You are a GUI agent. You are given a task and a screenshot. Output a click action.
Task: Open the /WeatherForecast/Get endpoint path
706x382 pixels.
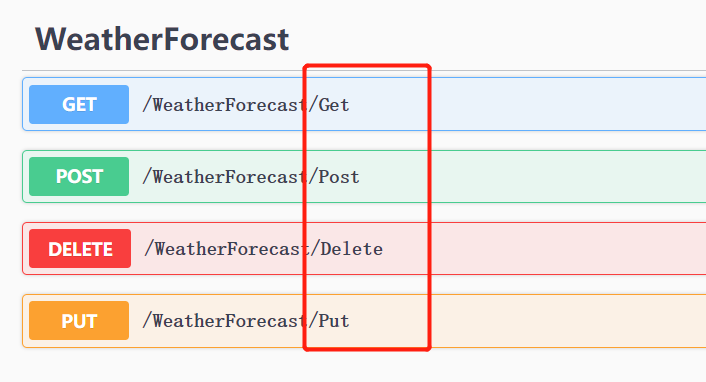pos(246,105)
